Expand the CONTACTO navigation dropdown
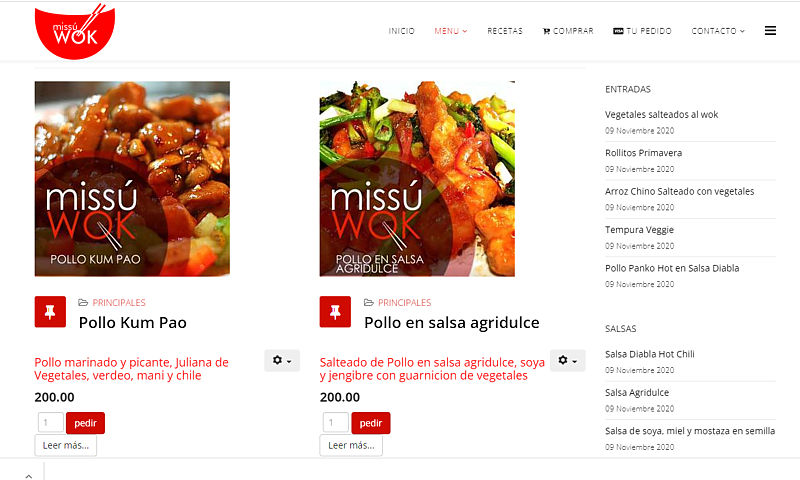This screenshot has height=480, width=800. 718,31
